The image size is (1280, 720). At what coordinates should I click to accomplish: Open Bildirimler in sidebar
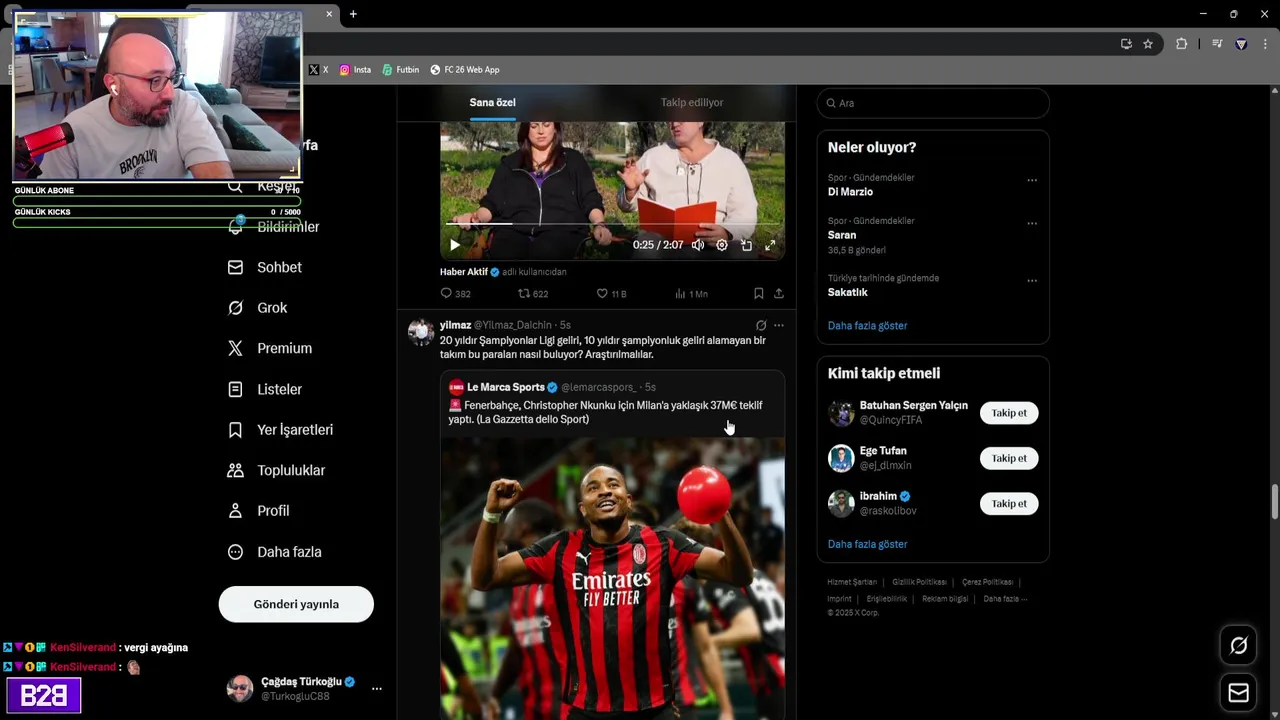(x=273, y=227)
